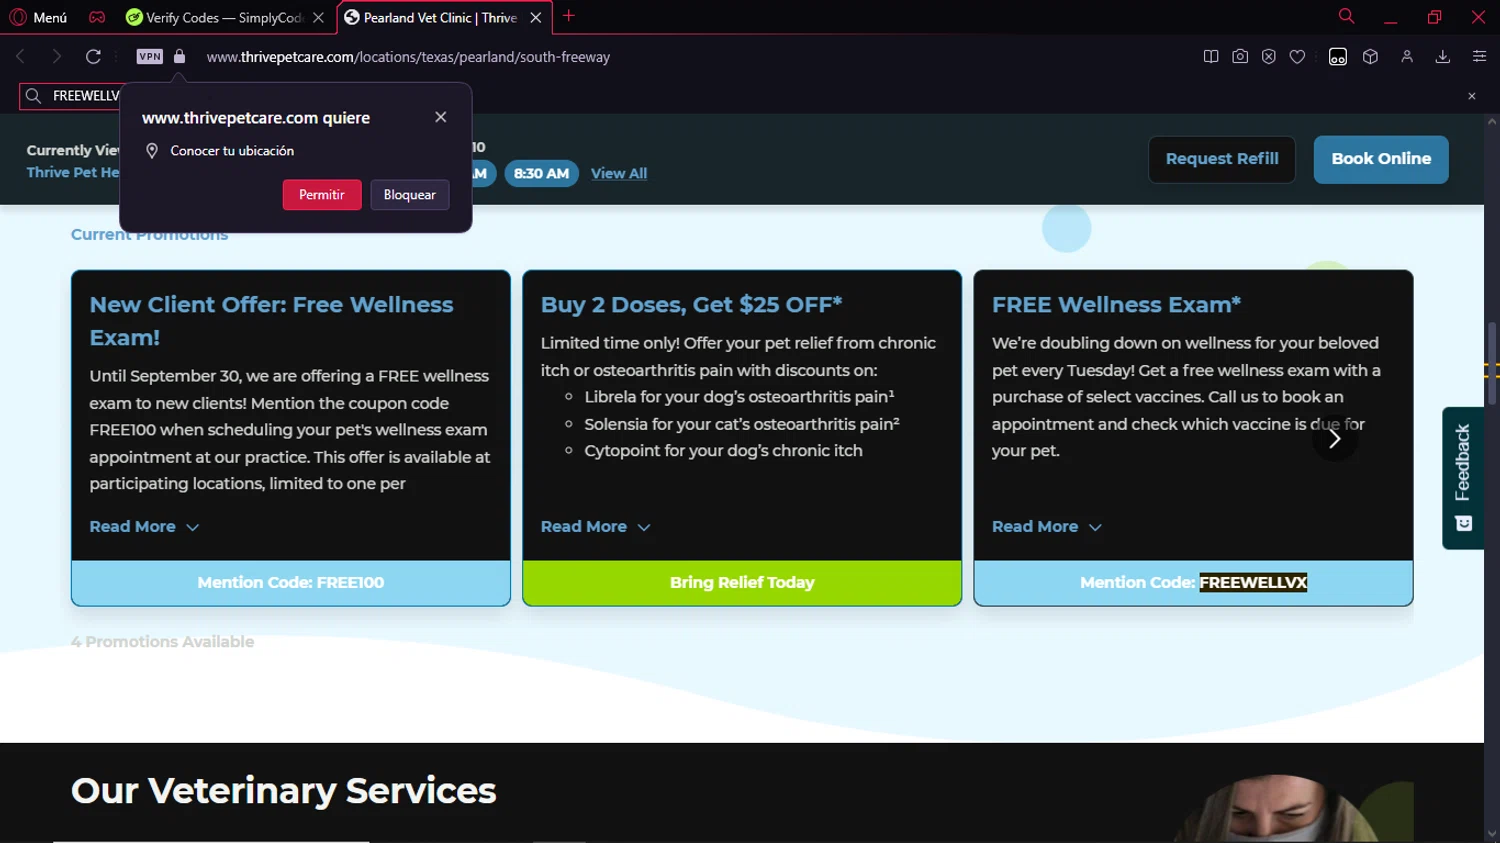Click the Librela osteoarthritis bullet text
Image resolution: width=1500 pixels, height=843 pixels.
(x=739, y=397)
